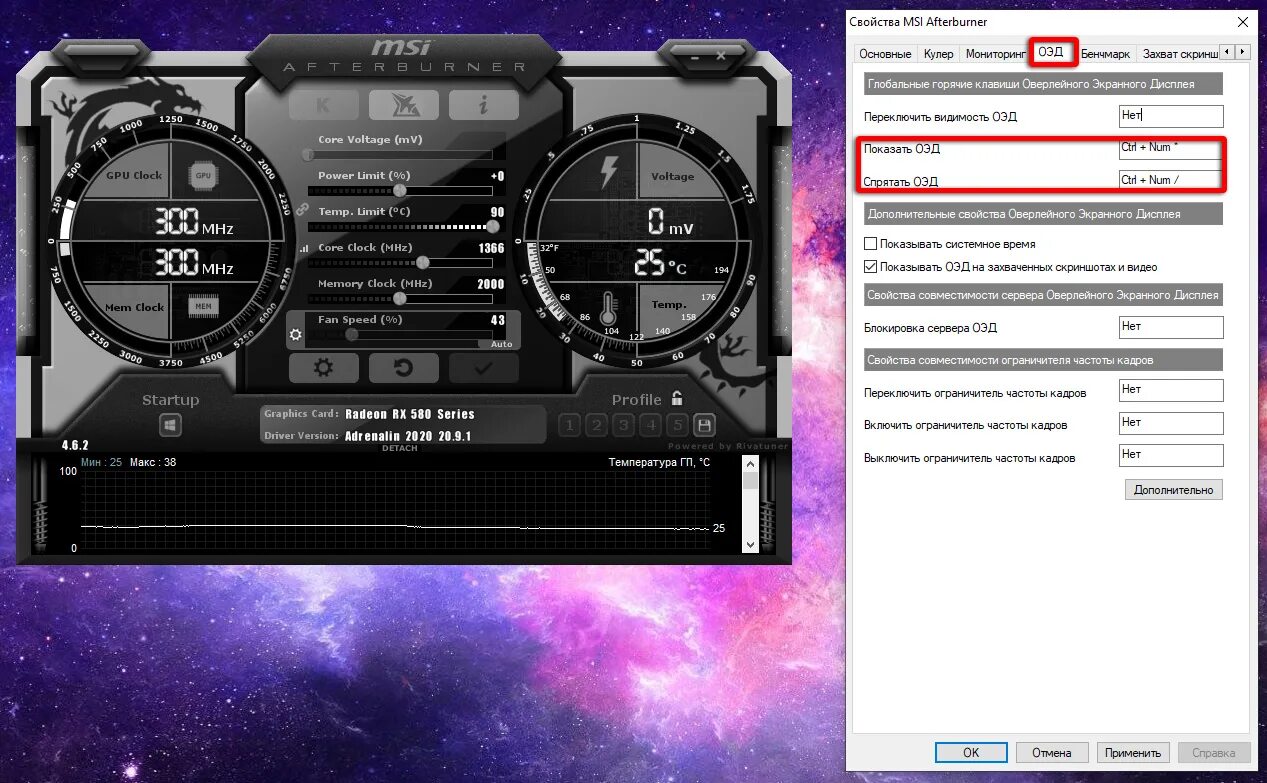Open Afterburner settings gear button
The image size is (1267, 783).
(x=324, y=368)
